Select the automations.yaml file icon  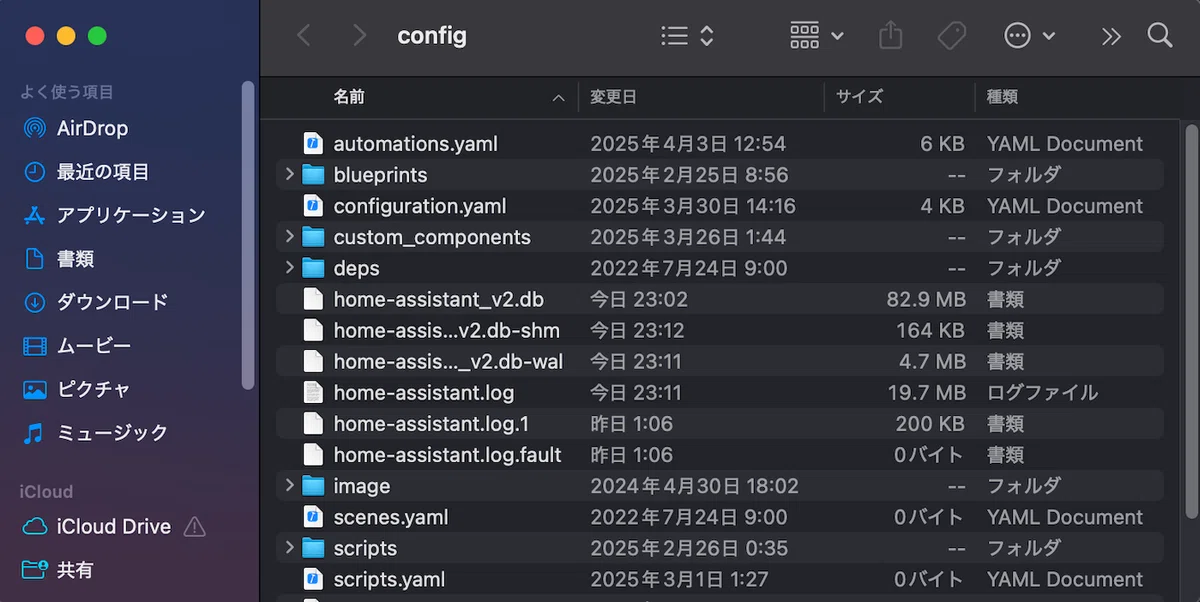click(314, 144)
